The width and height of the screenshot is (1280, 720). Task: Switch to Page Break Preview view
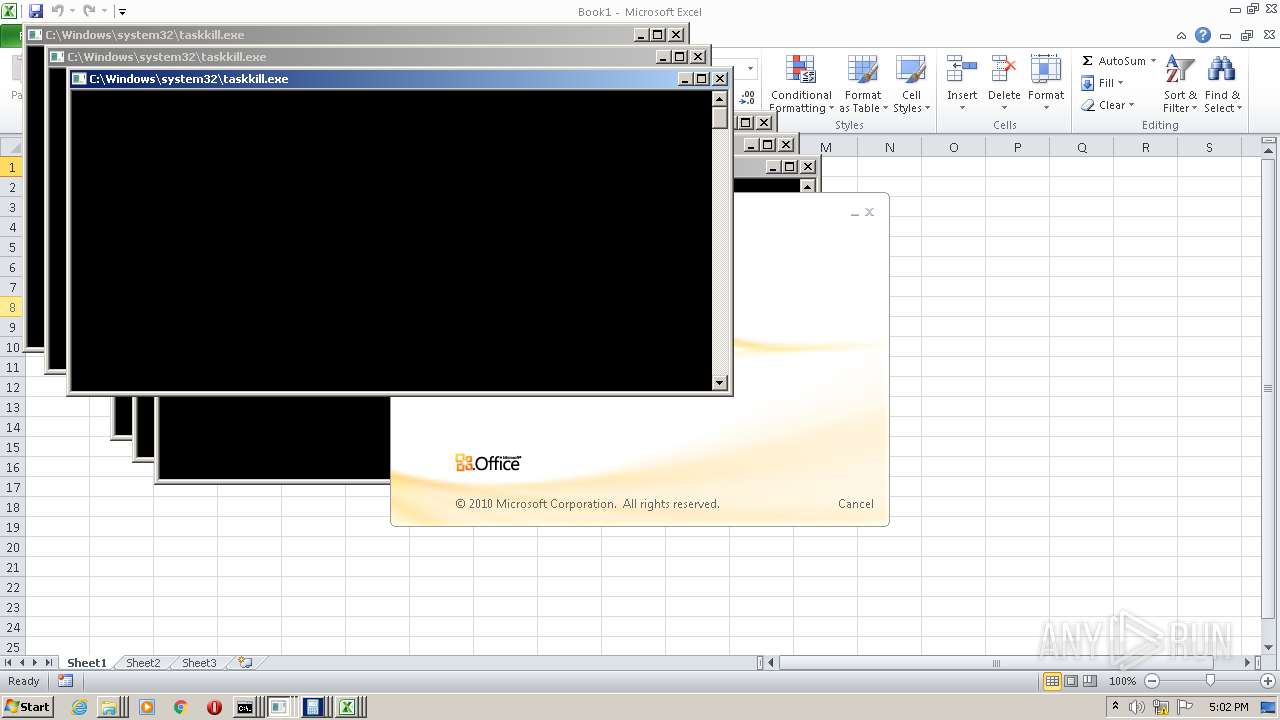[1090, 681]
